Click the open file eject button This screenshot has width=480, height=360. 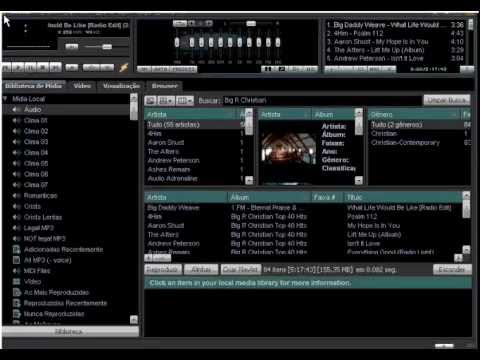(x=72, y=68)
